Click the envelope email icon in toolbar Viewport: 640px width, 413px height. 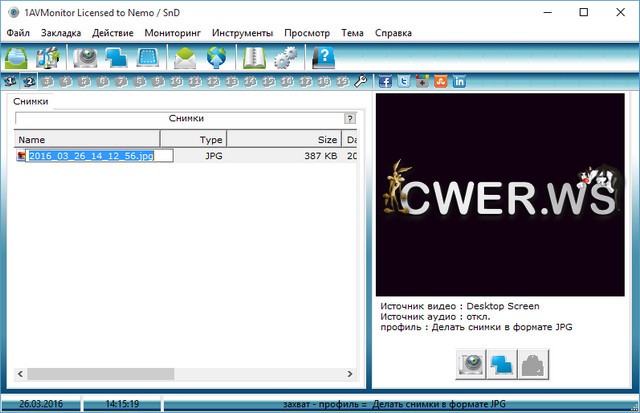186,58
